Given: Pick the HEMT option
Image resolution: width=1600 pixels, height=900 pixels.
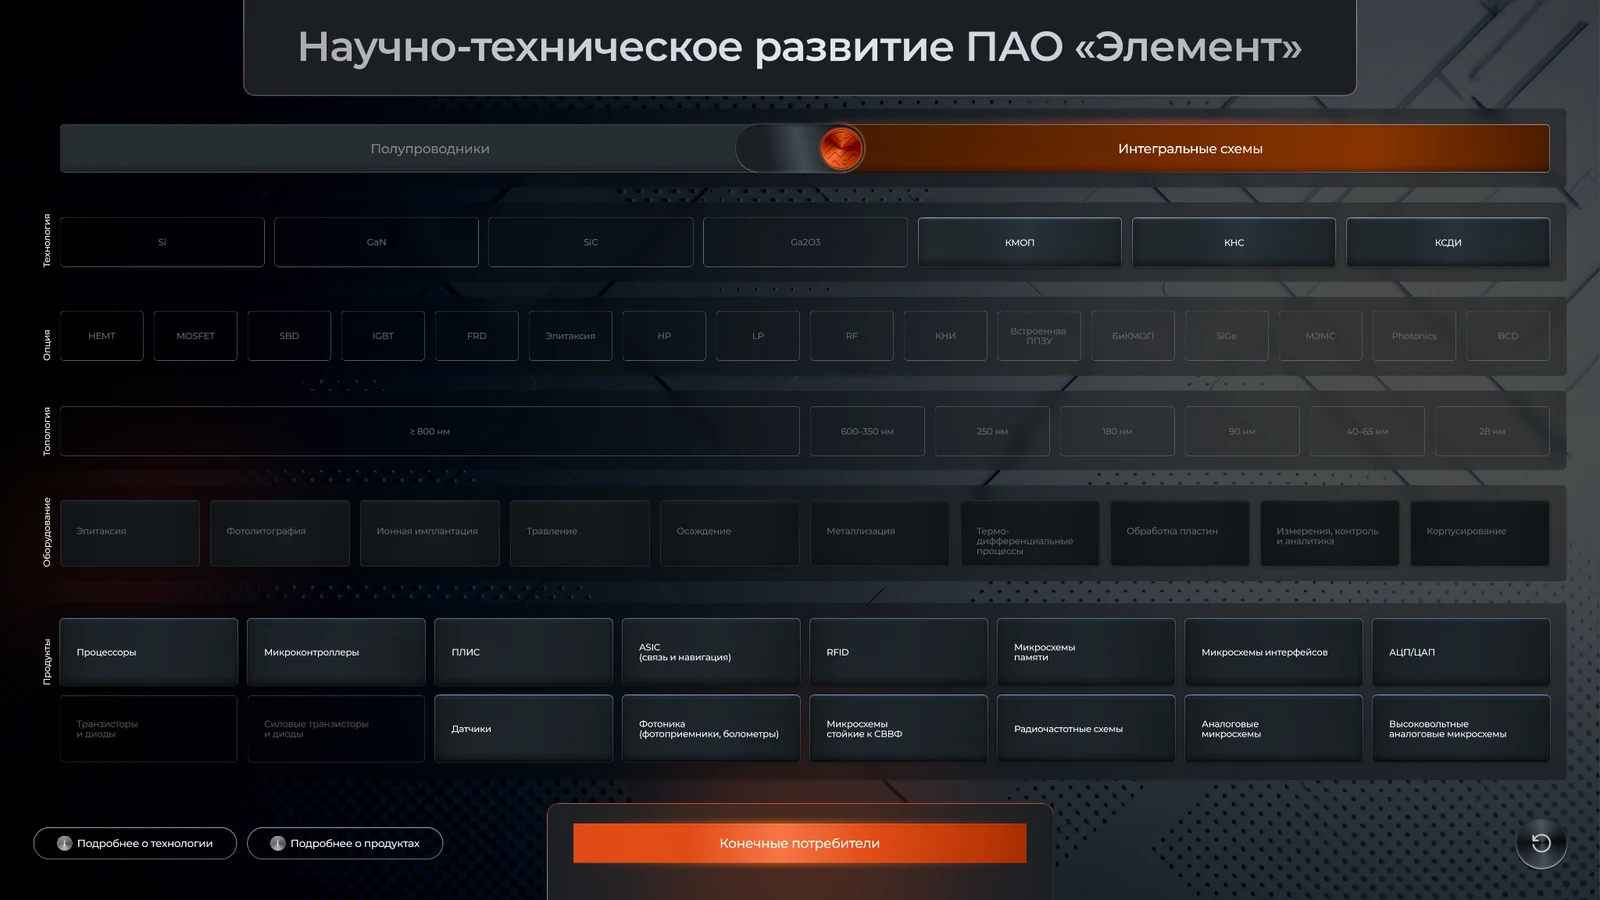Looking at the screenshot, I should coord(102,336).
